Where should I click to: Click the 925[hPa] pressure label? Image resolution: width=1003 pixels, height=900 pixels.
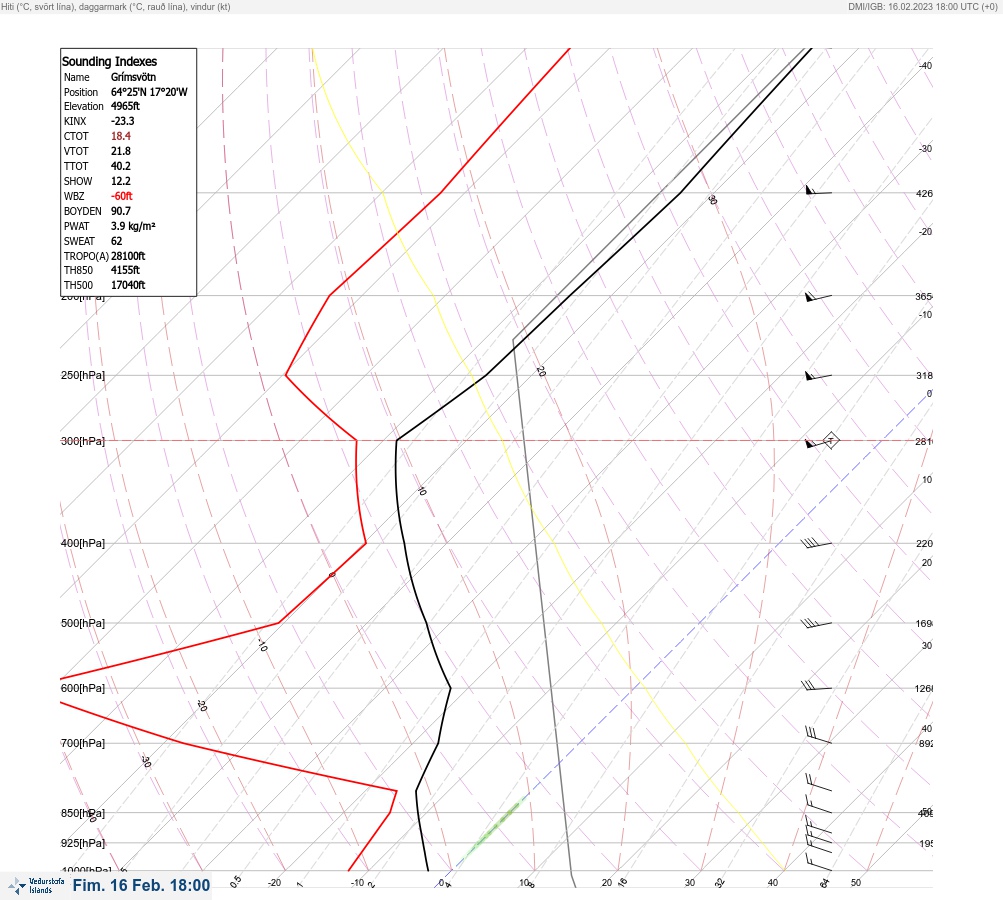[x=83, y=843]
